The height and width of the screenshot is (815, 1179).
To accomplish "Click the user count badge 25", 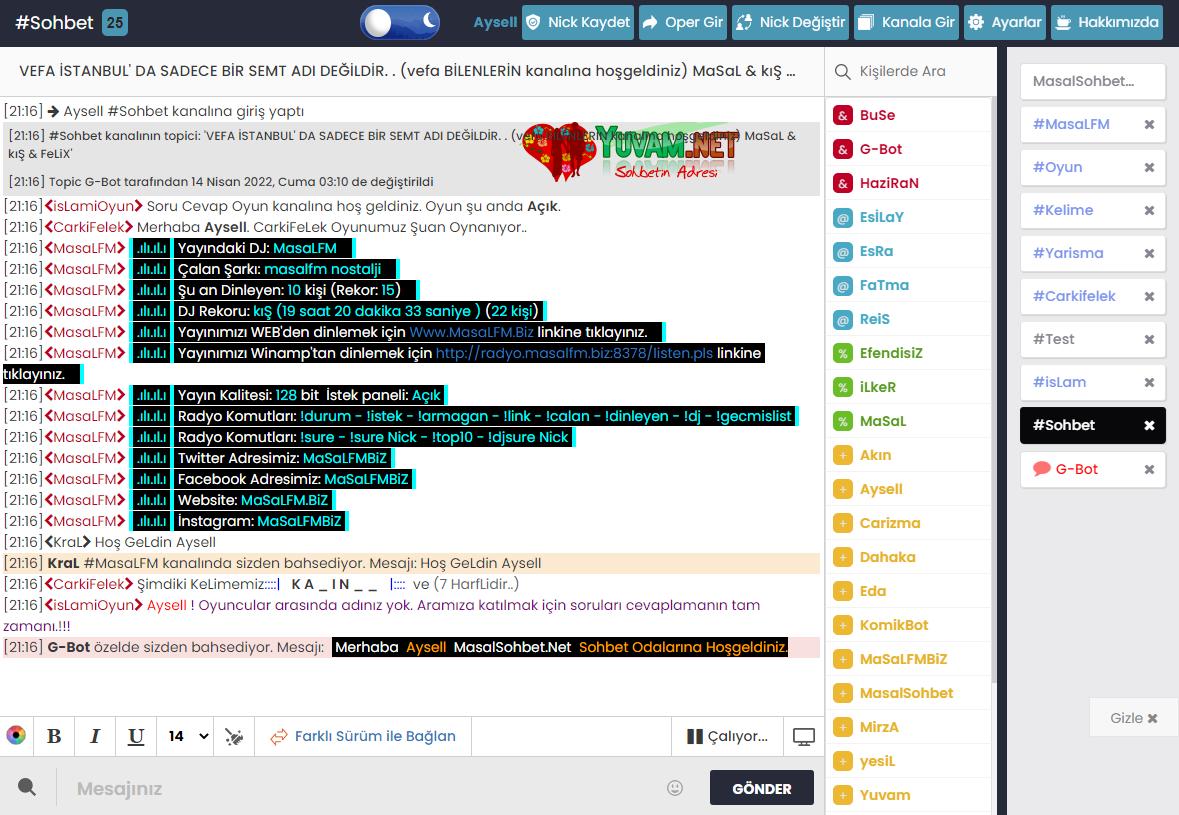I will [114, 23].
